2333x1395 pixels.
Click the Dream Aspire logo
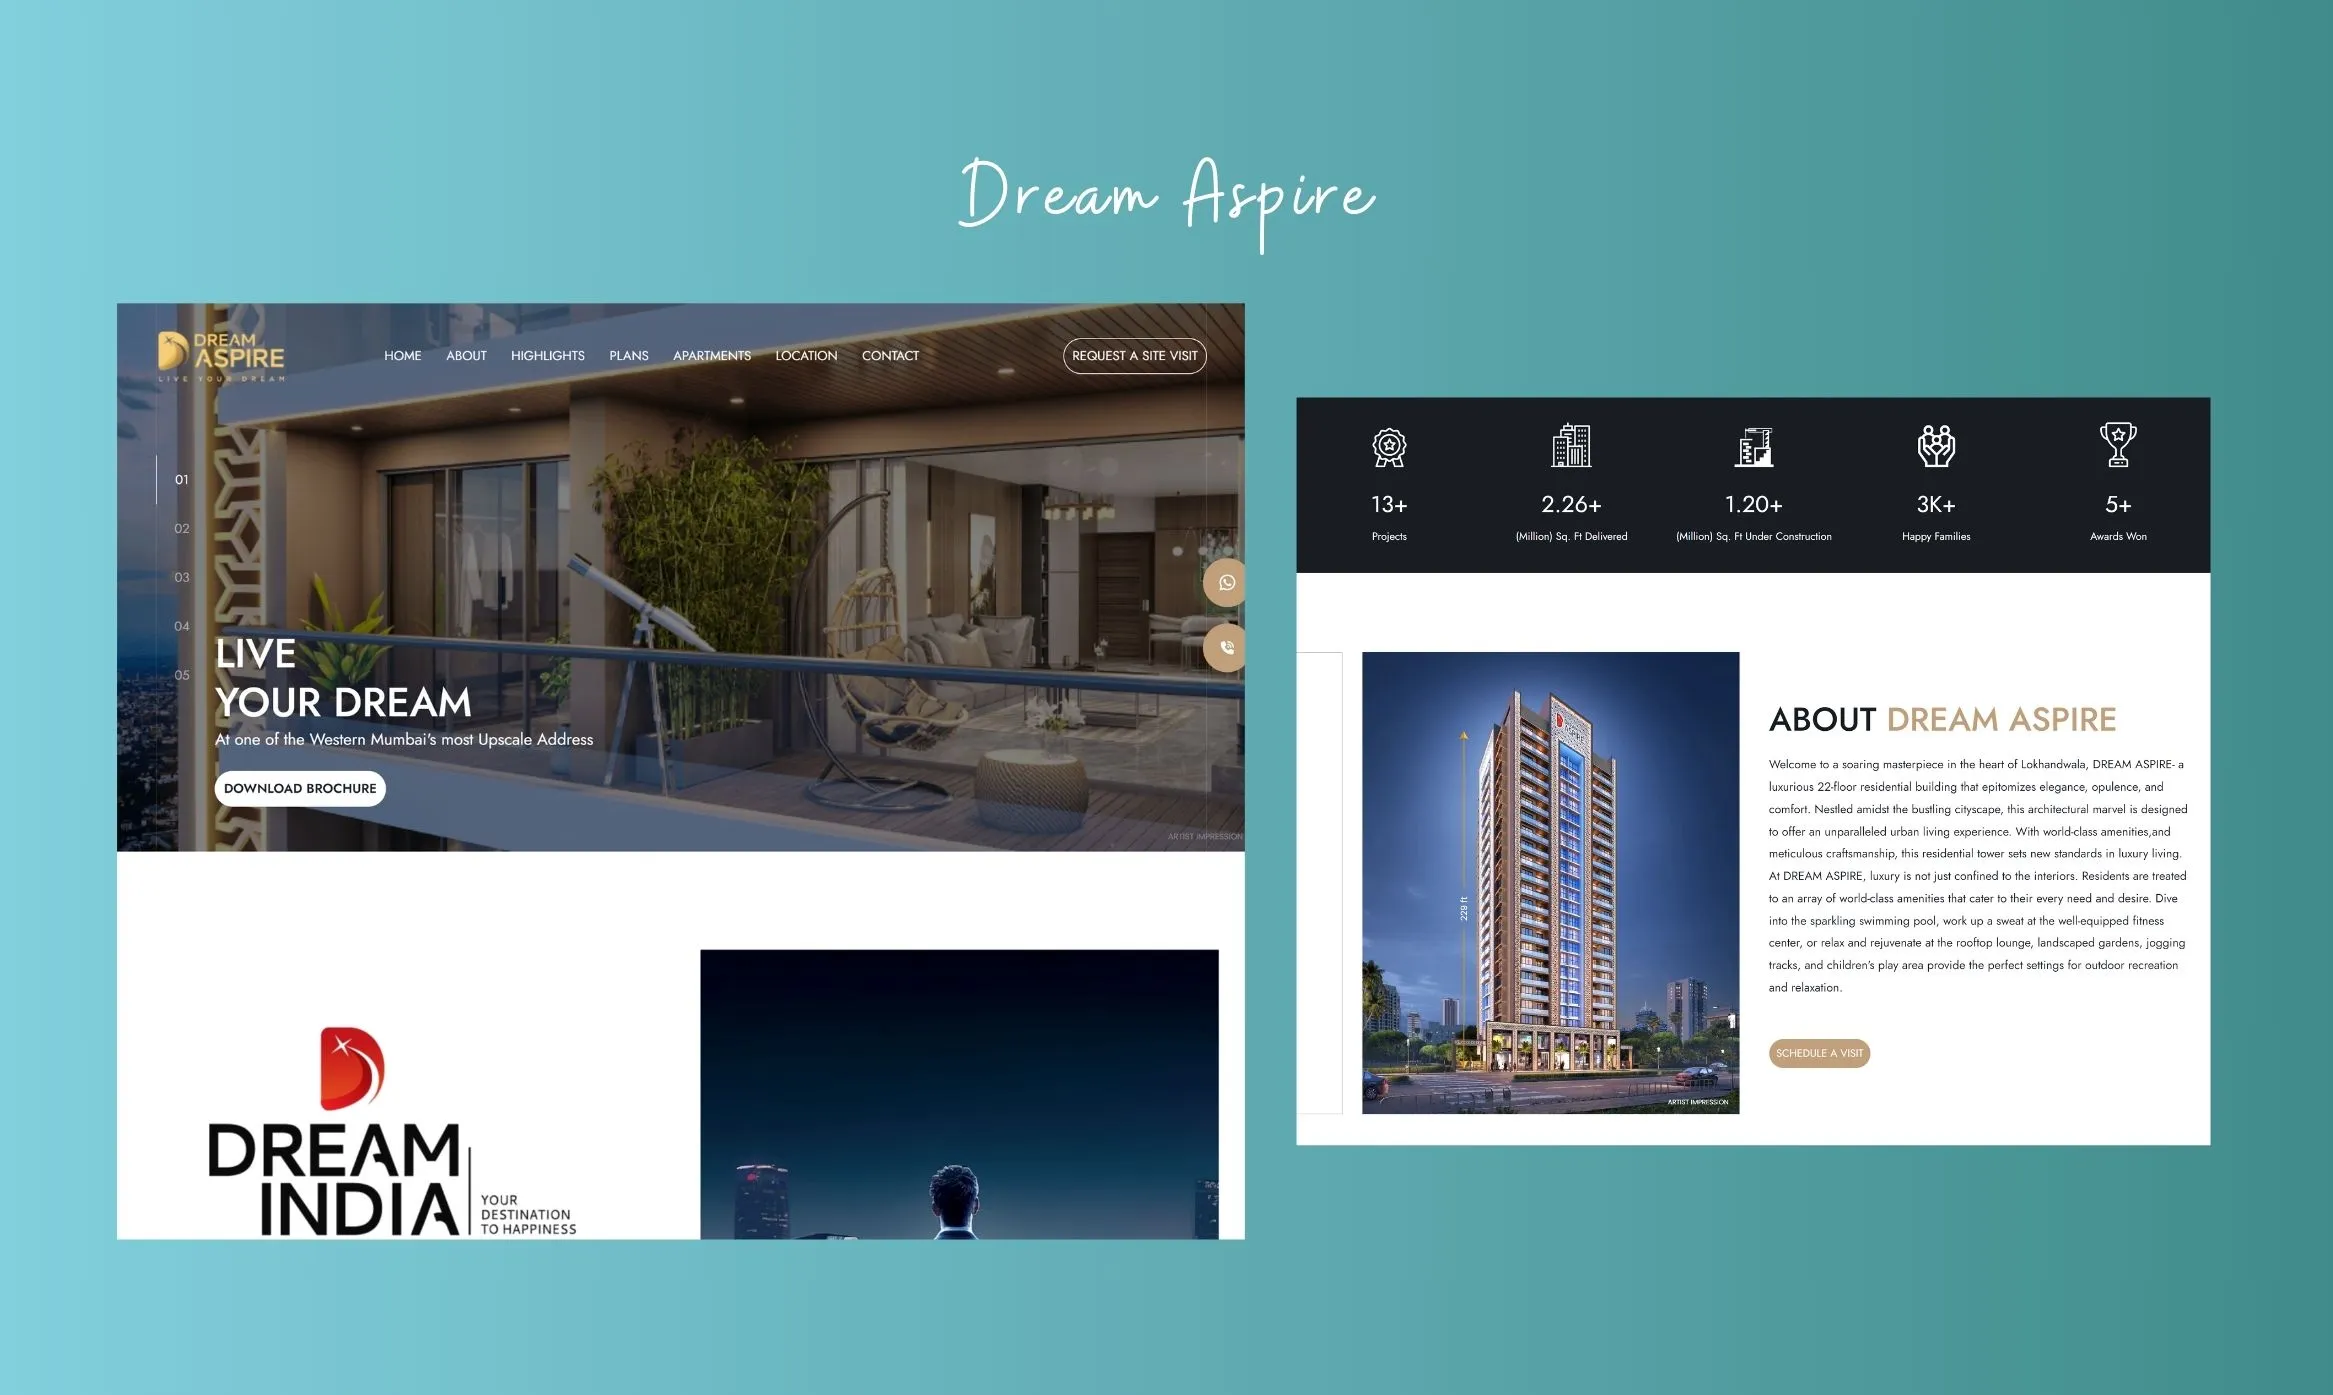(x=222, y=356)
